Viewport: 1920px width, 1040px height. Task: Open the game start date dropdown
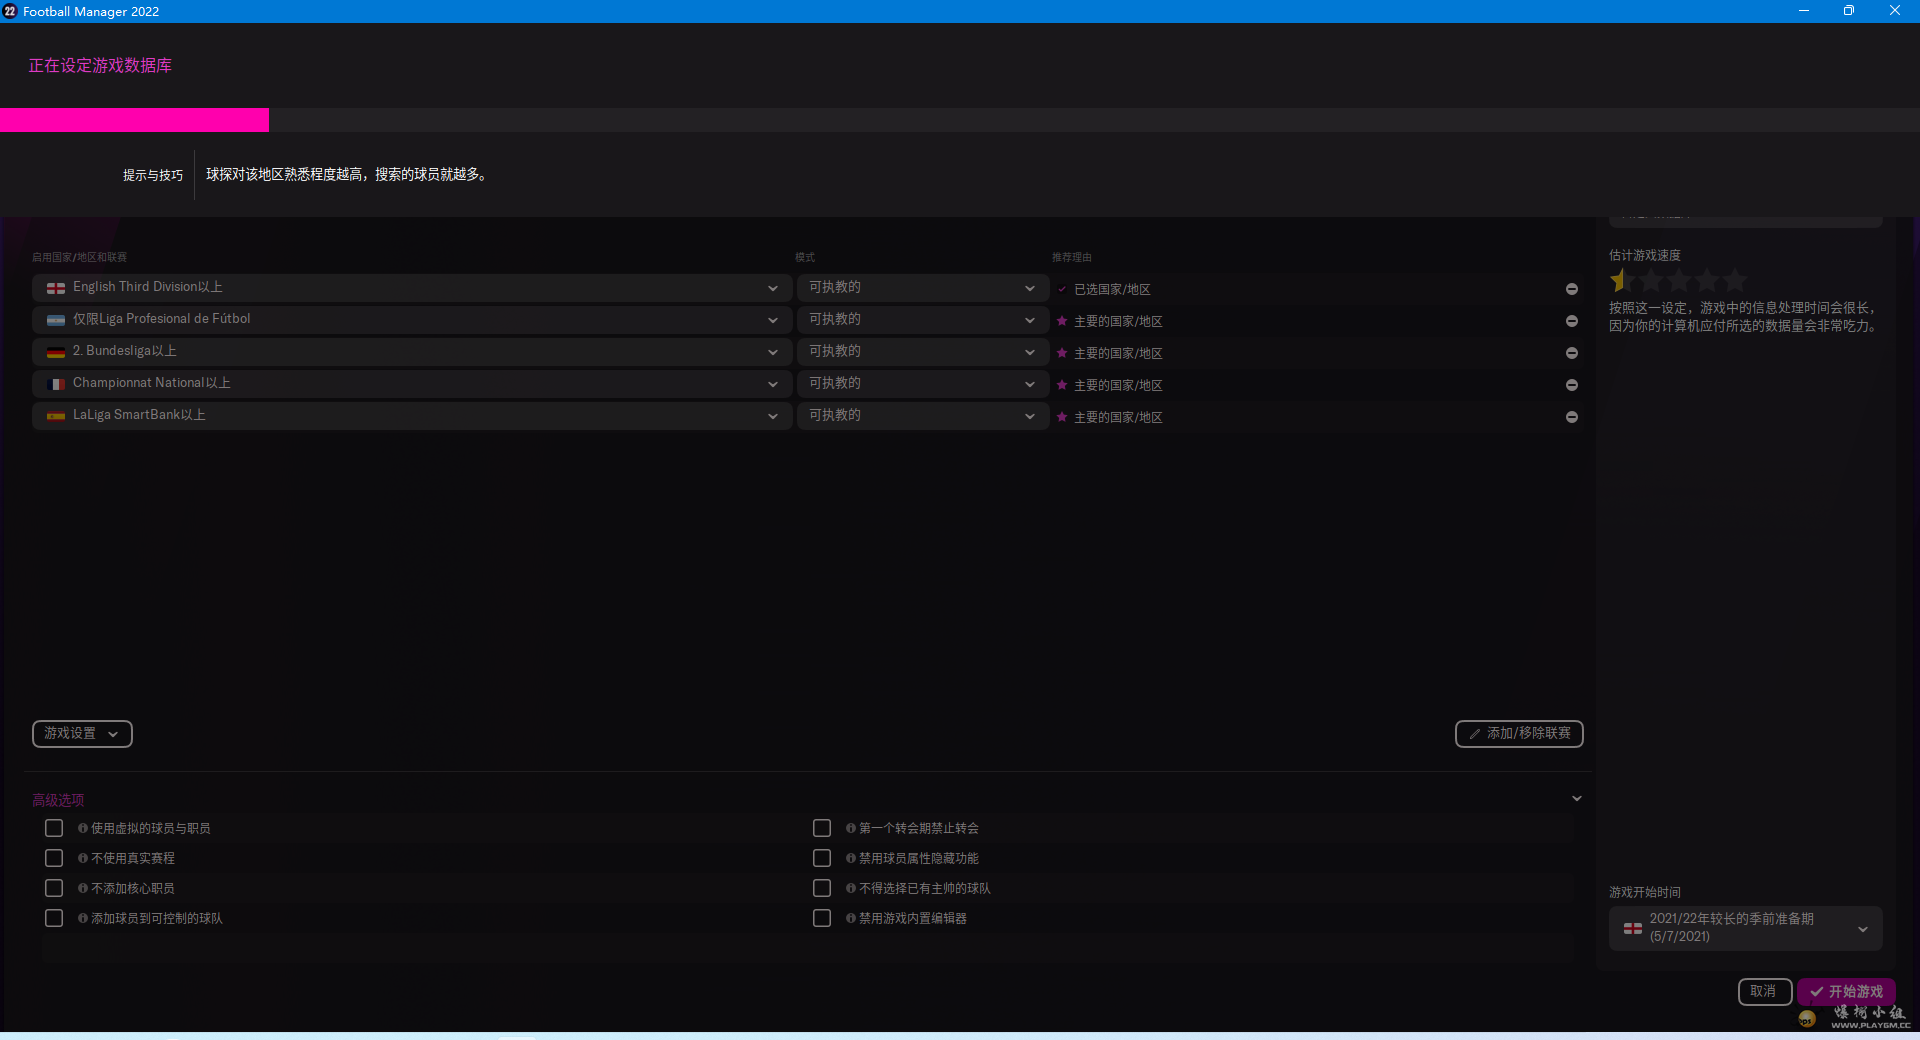click(1745, 928)
